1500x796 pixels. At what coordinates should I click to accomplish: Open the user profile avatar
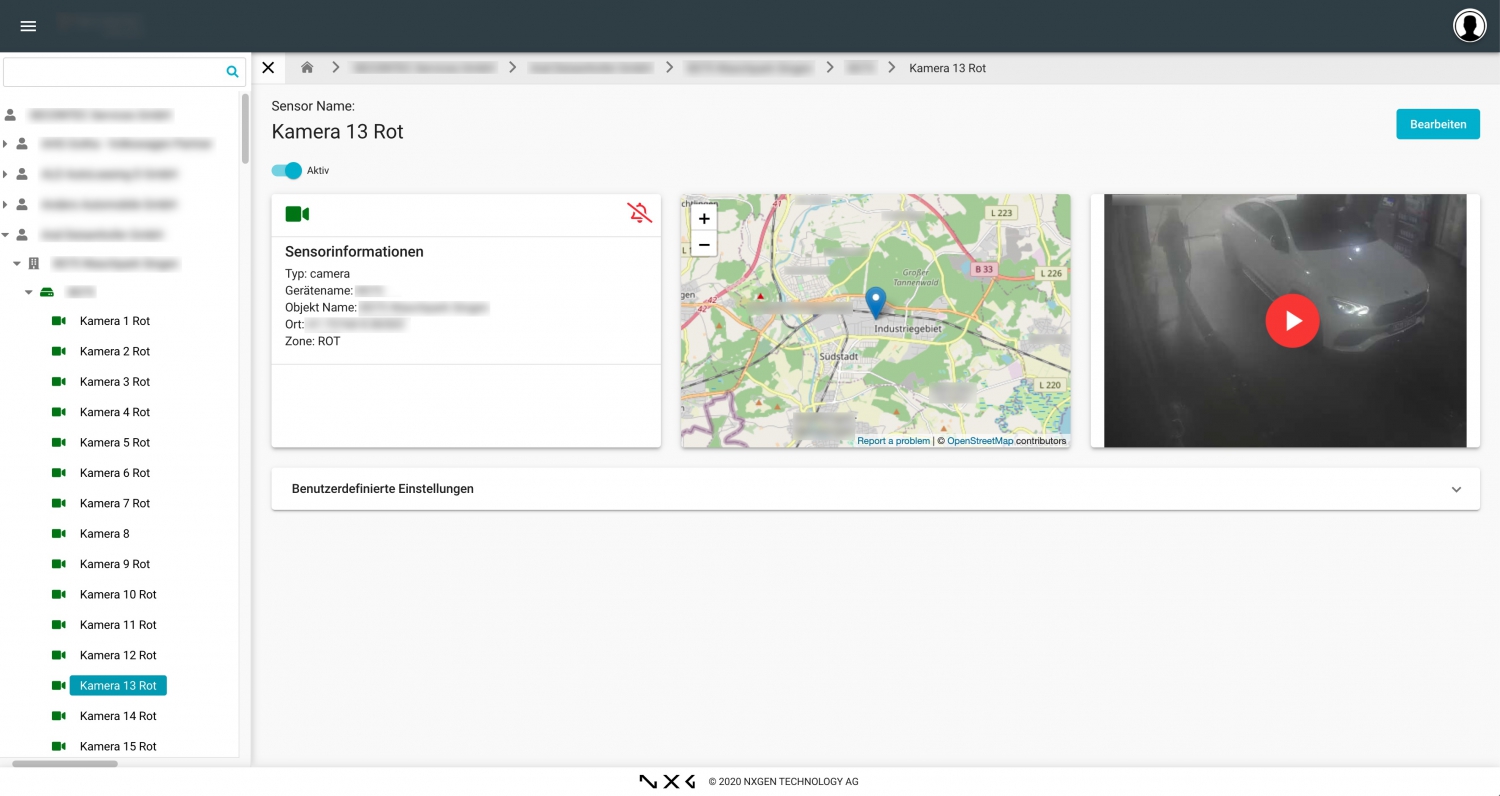click(1469, 26)
